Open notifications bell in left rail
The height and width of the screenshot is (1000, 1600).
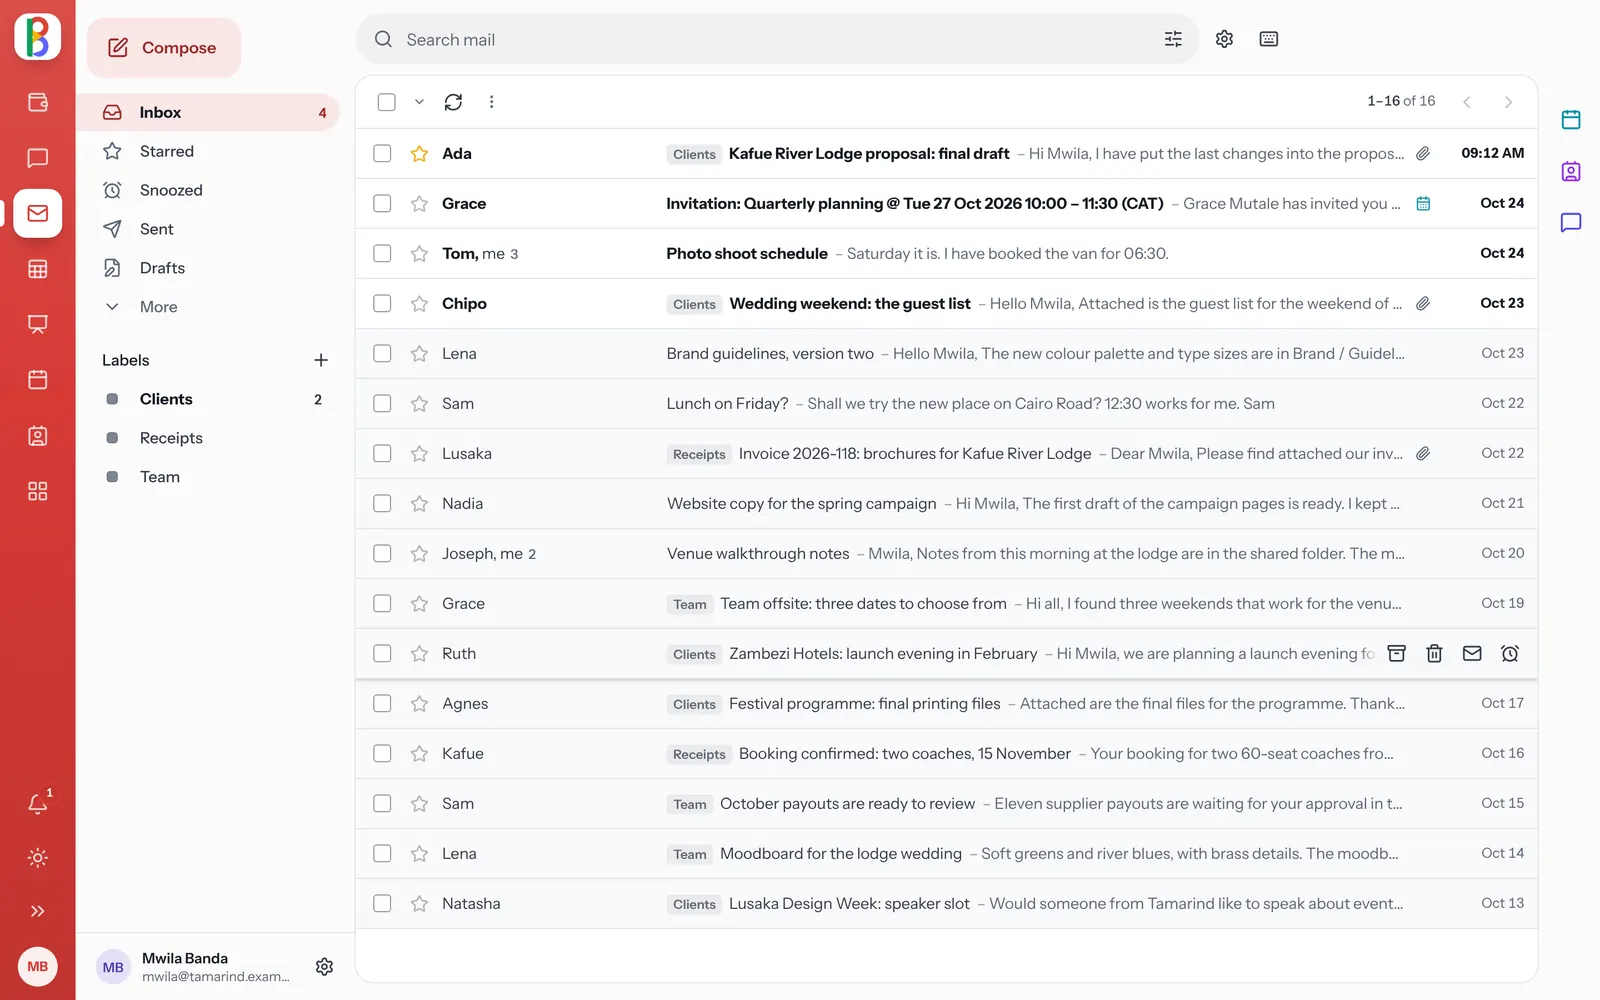point(38,803)
